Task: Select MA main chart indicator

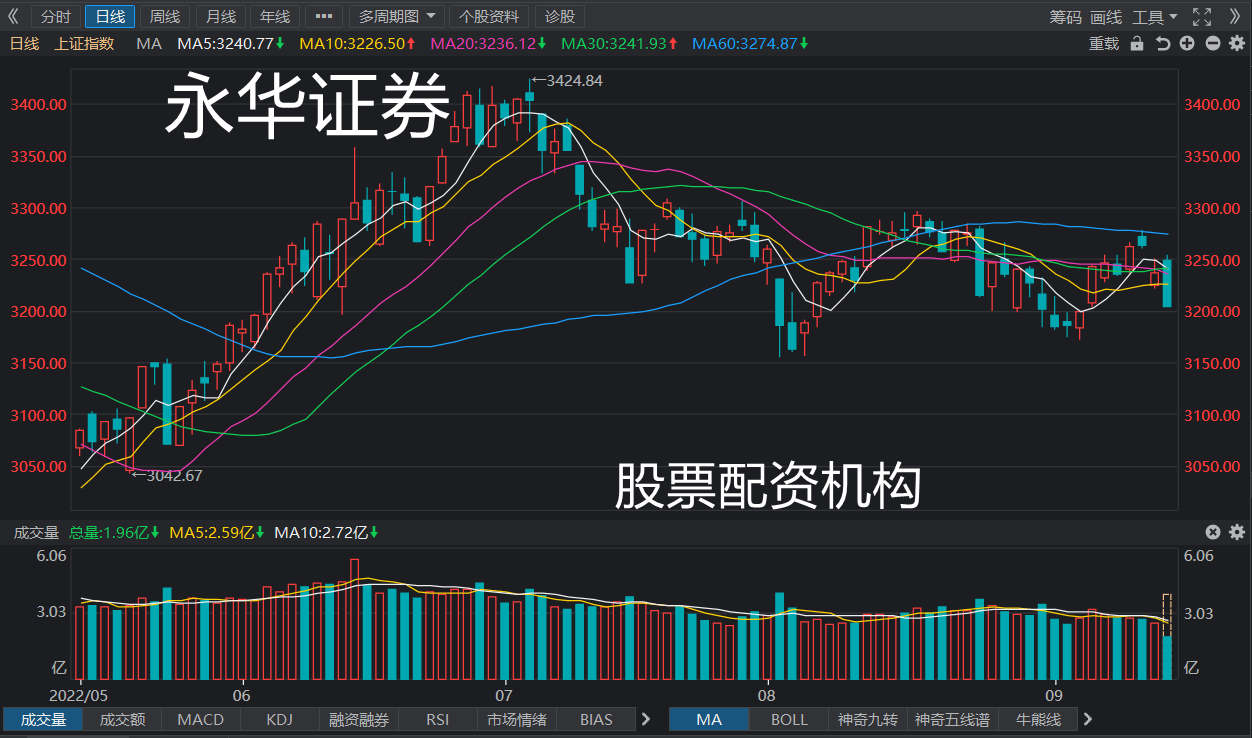Action: click(709, 719)
